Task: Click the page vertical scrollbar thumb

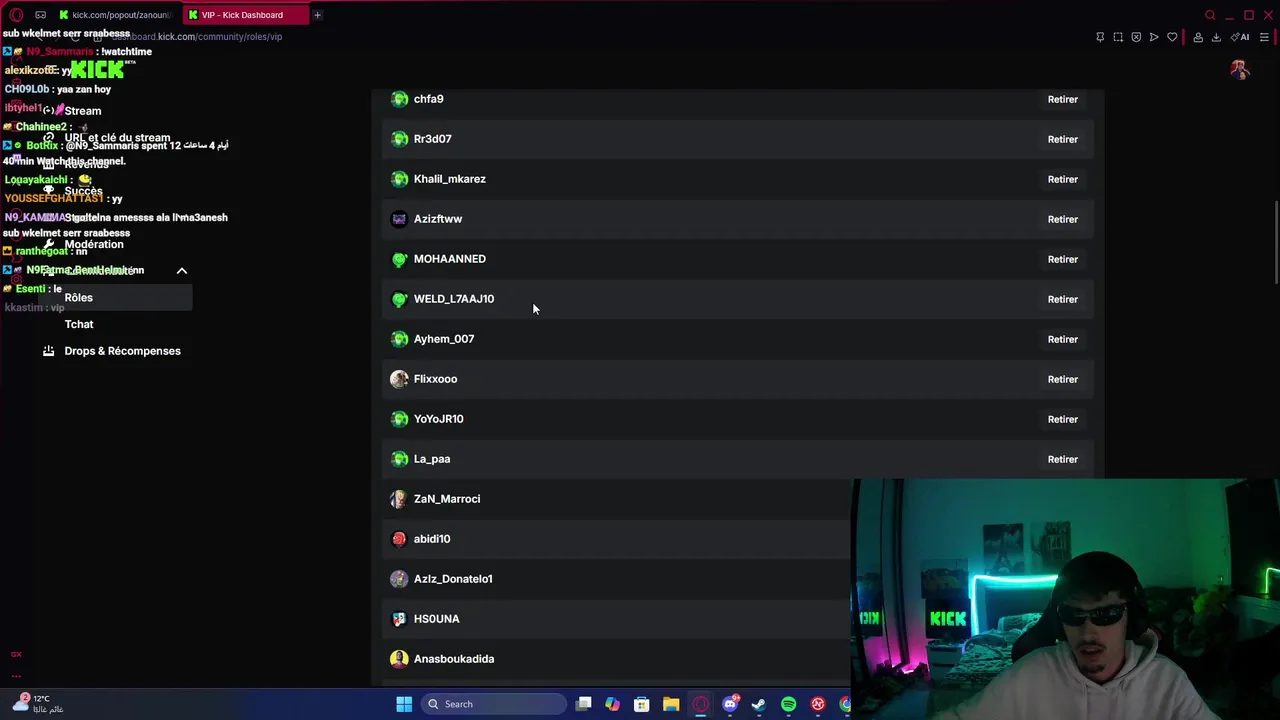Action: [1276, 242]
